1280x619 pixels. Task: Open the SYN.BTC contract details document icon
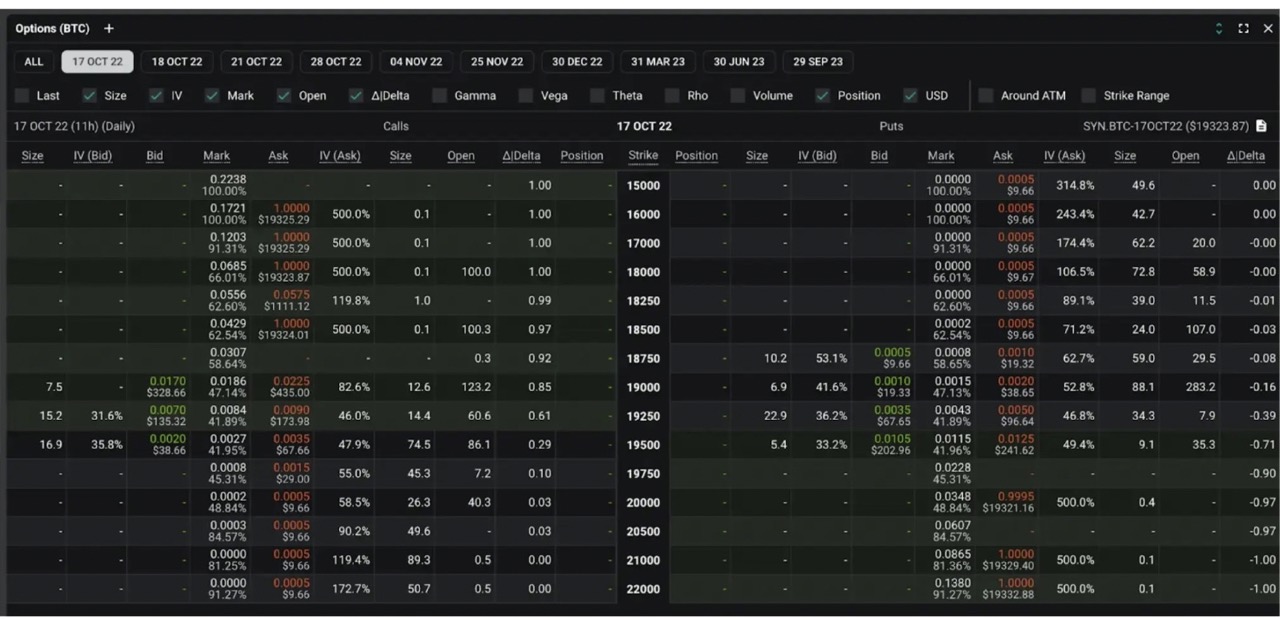tap(1262, 126)
